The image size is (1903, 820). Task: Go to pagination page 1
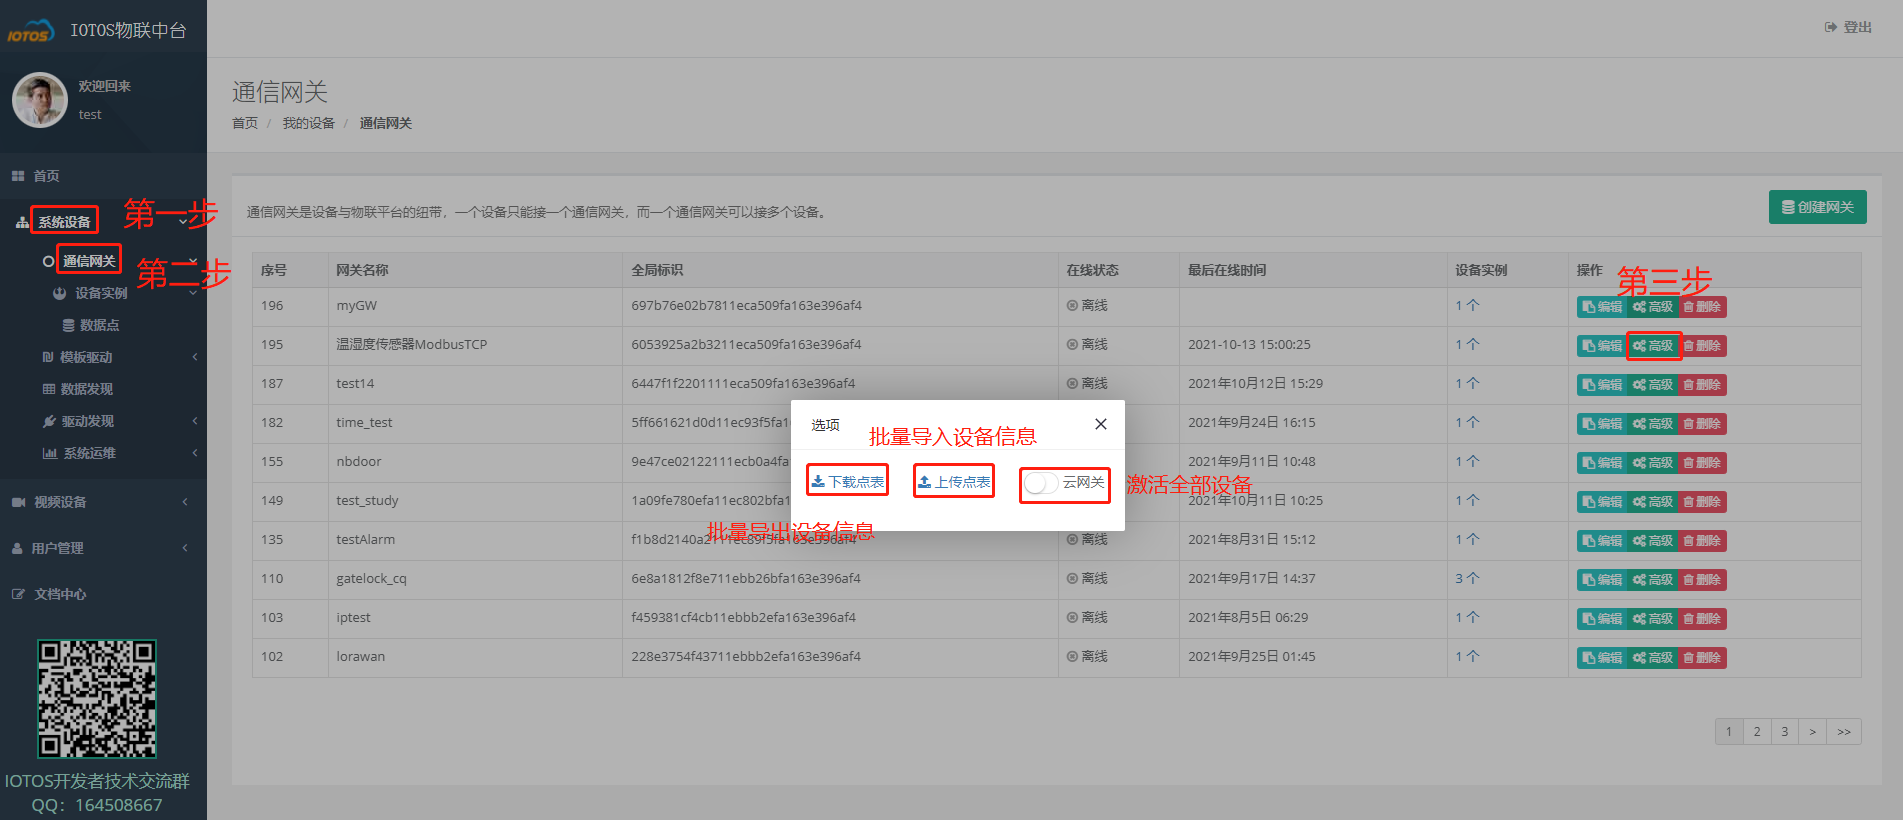[1729, 732]
